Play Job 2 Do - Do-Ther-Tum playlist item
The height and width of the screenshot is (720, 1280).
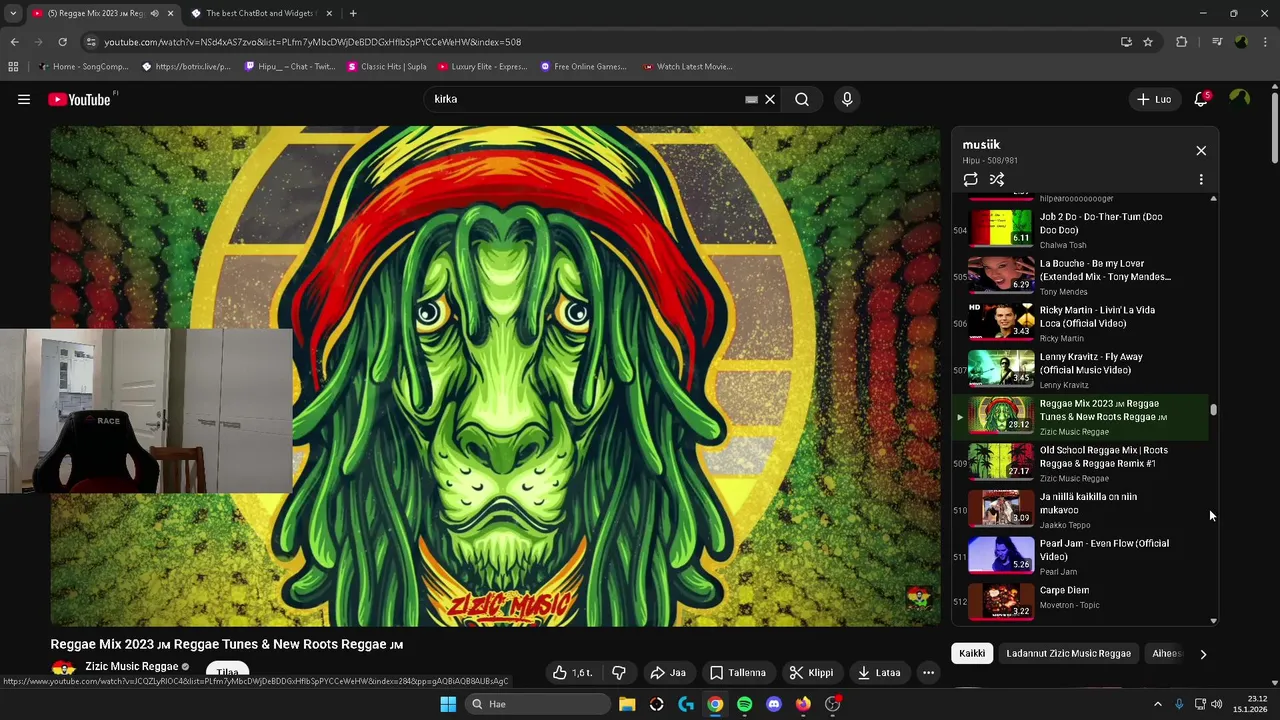coord(1080,229)
